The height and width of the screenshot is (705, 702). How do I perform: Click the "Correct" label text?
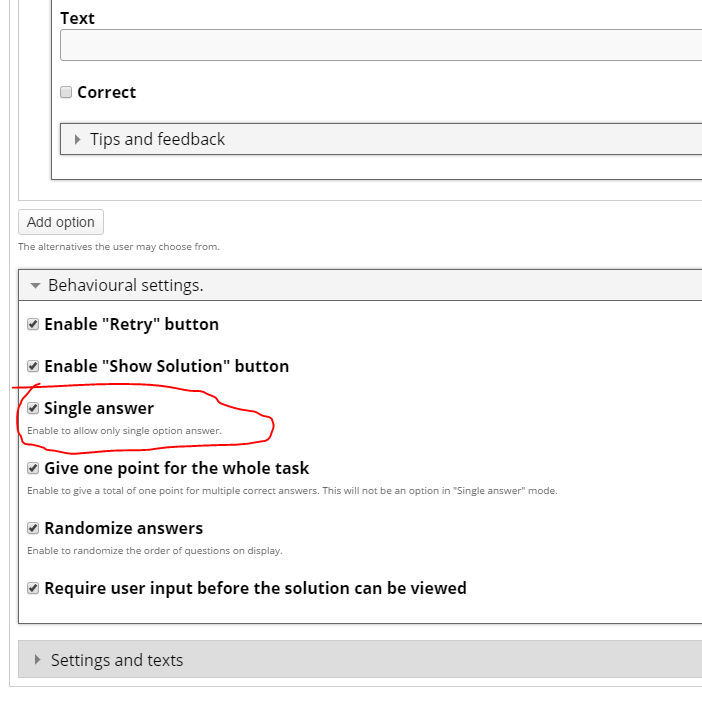107,92
